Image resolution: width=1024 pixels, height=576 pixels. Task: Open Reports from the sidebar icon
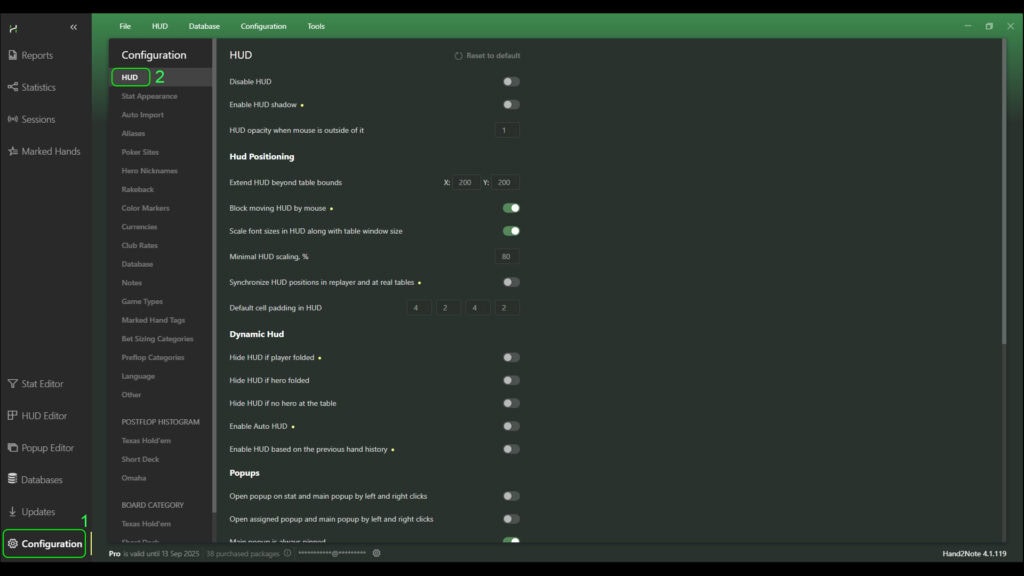tap(13, 55)
